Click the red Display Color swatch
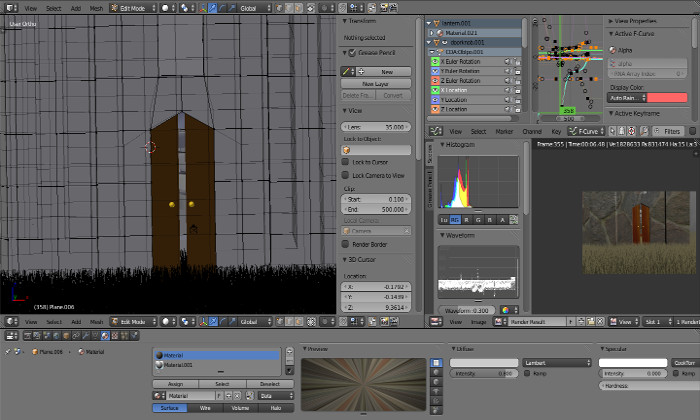This screenshot has height=420, width=700. 669,97
